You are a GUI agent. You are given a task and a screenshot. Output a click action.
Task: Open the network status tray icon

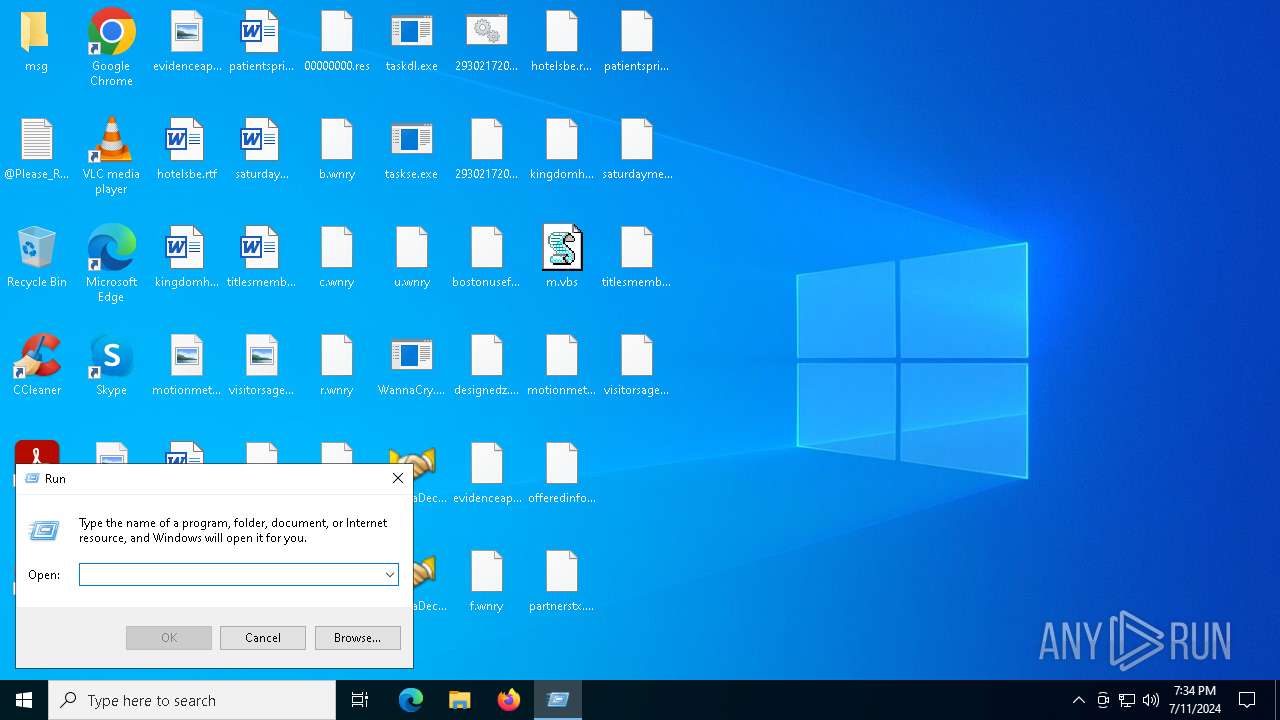tap(1127, 700)
